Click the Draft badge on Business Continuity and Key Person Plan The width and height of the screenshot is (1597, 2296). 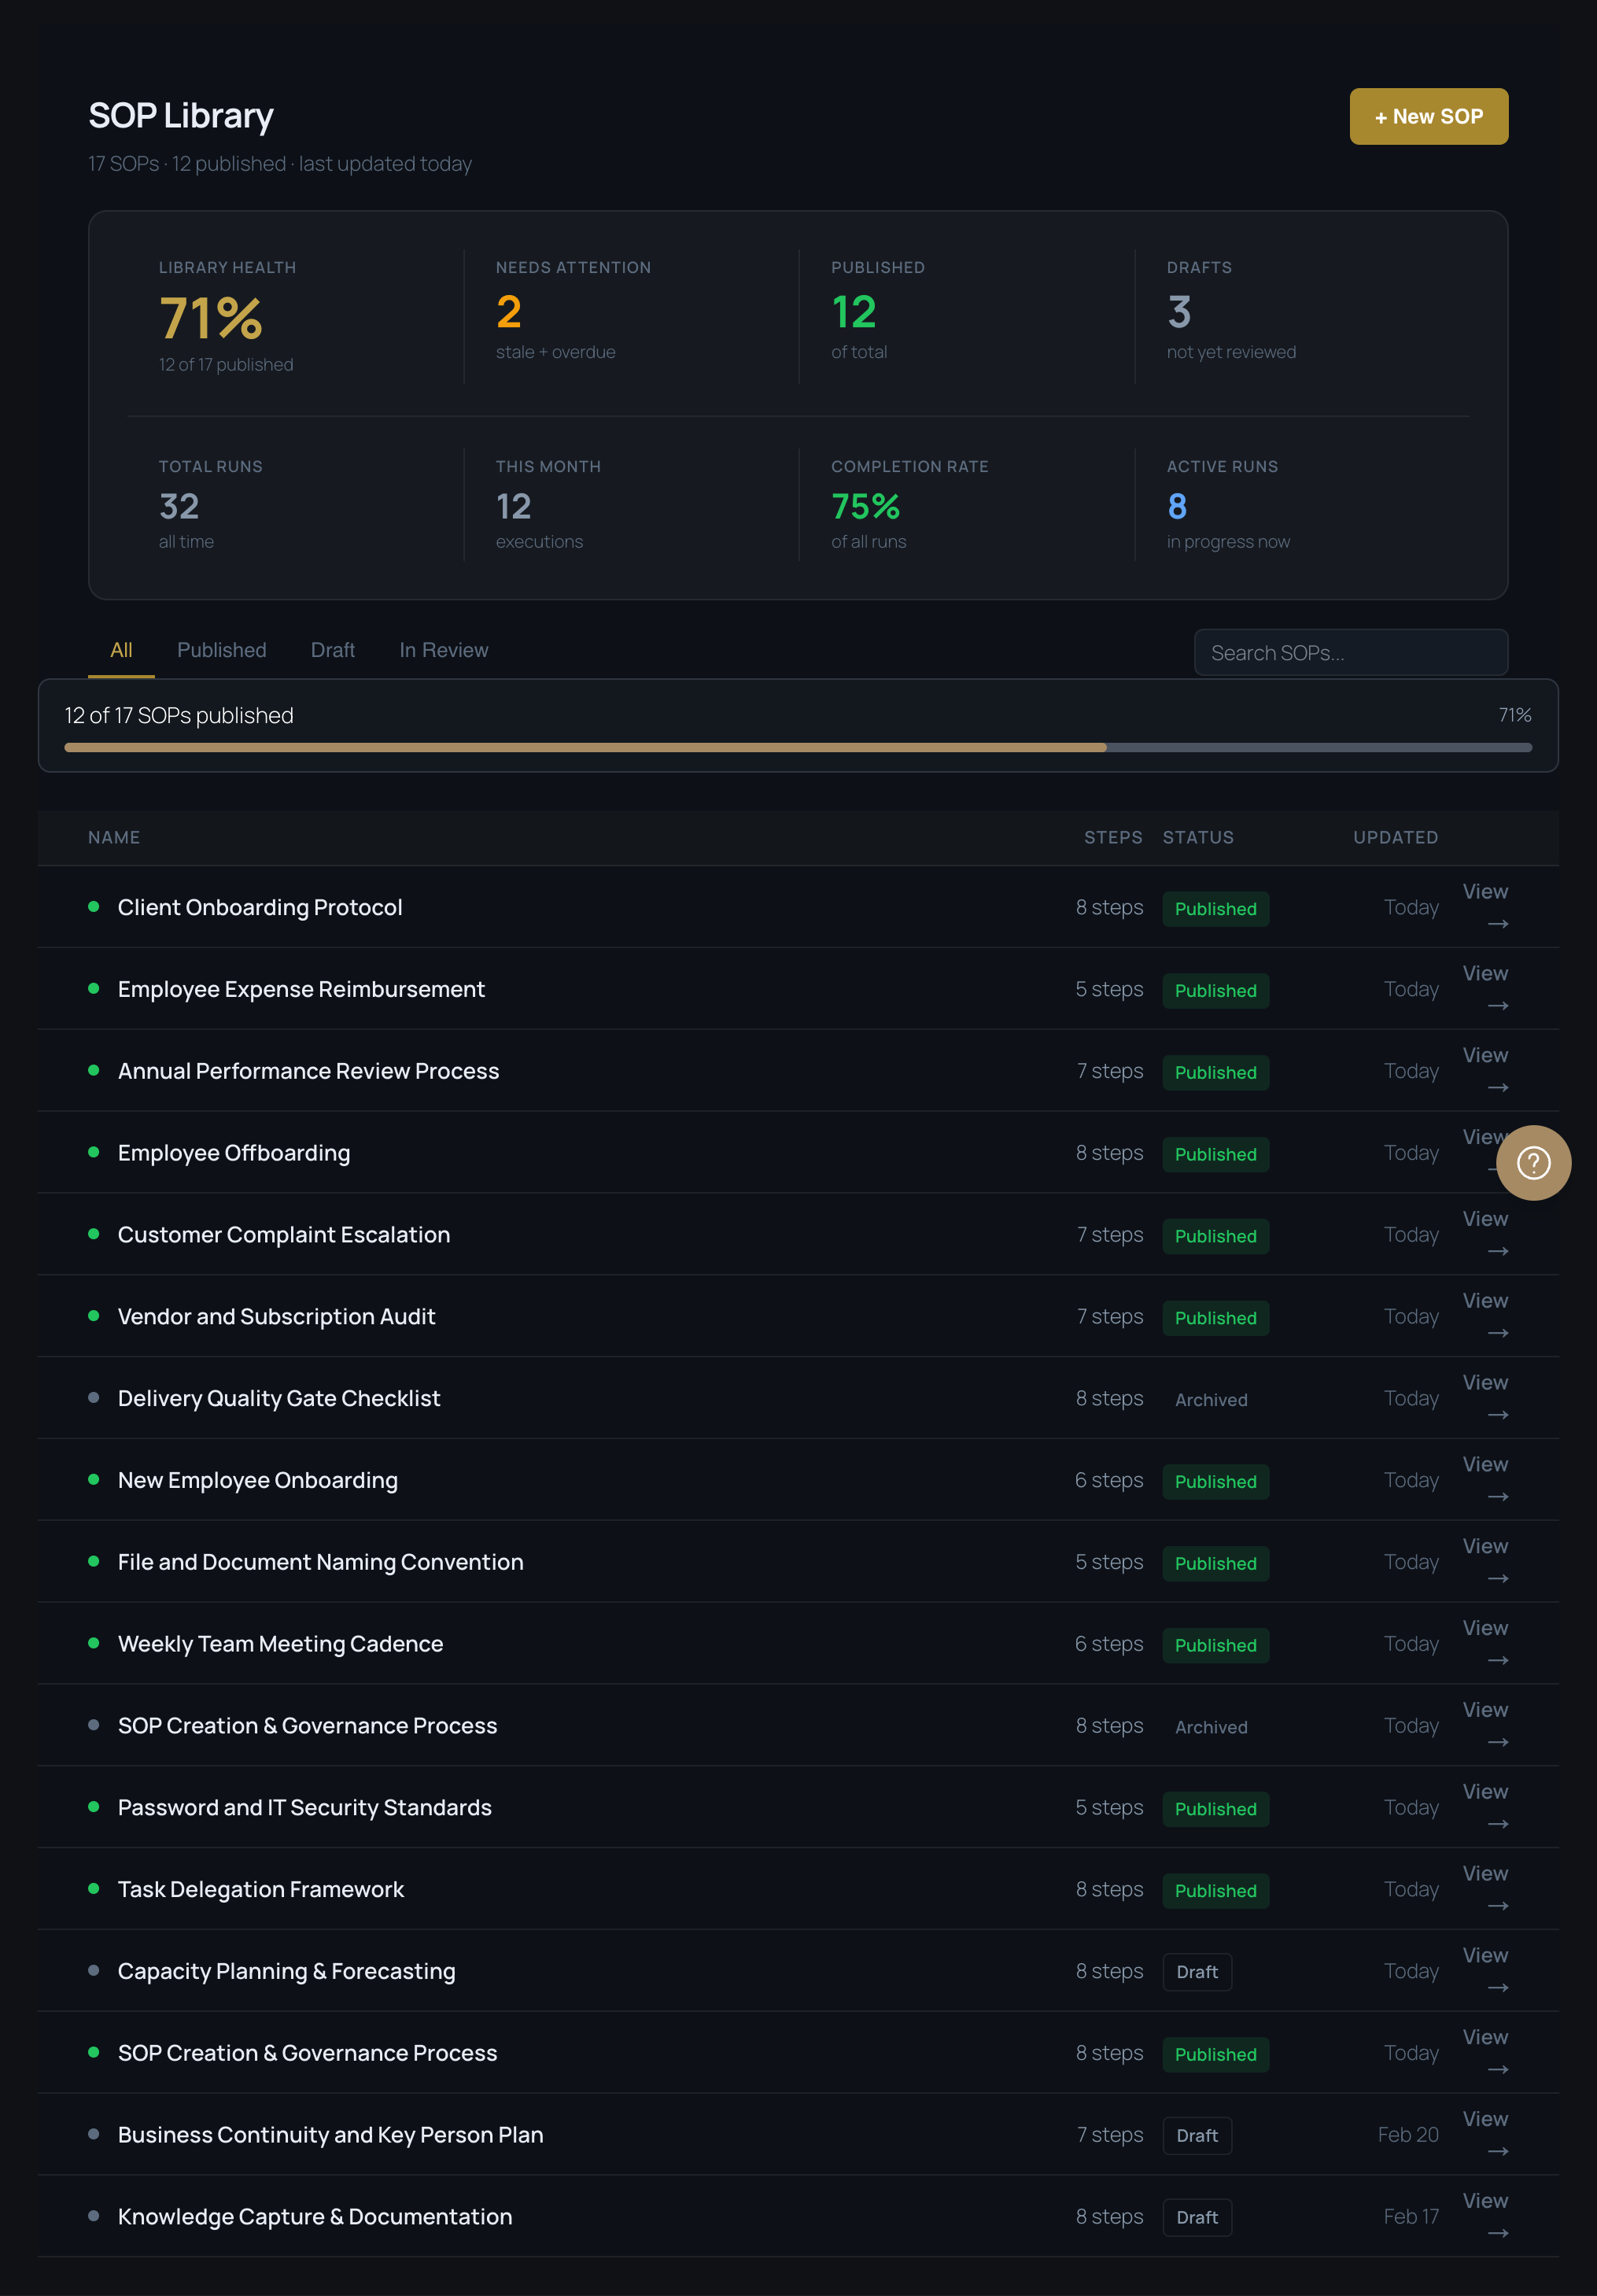(x=1197, y=2135)
